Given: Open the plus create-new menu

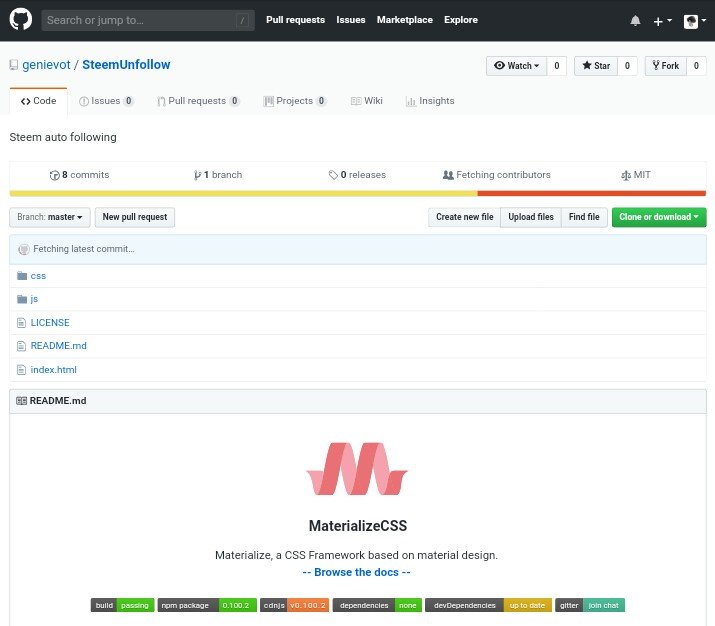Looking at the screenshot, I should tap(663, 21).
